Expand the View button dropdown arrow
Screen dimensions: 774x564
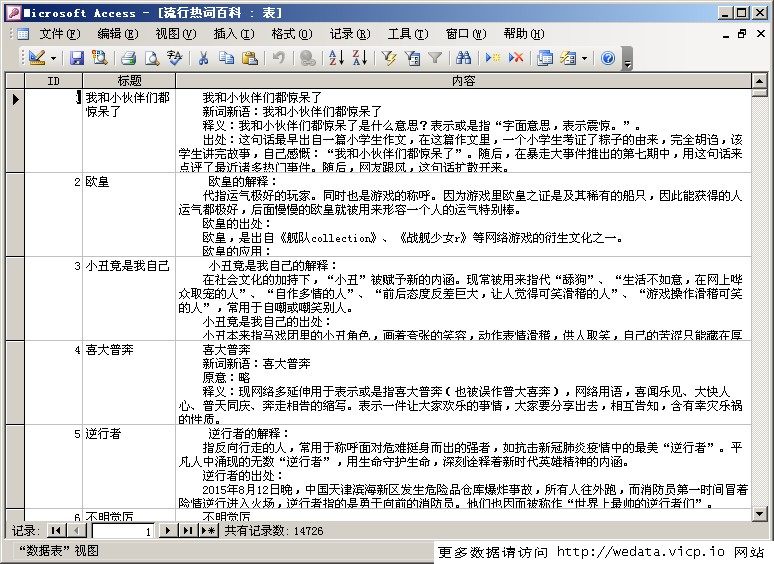pyautogui.click(x=53, y=58)
